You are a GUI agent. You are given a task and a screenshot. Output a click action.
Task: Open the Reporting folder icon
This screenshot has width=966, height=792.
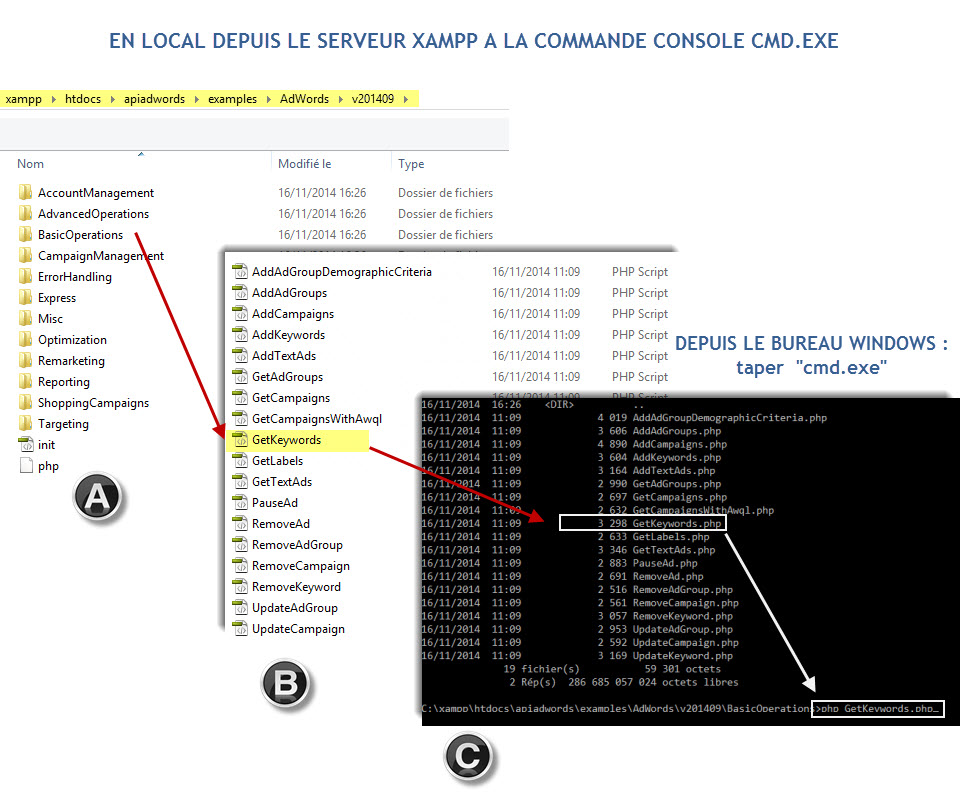pyautogui.click(x=25, y=381)
